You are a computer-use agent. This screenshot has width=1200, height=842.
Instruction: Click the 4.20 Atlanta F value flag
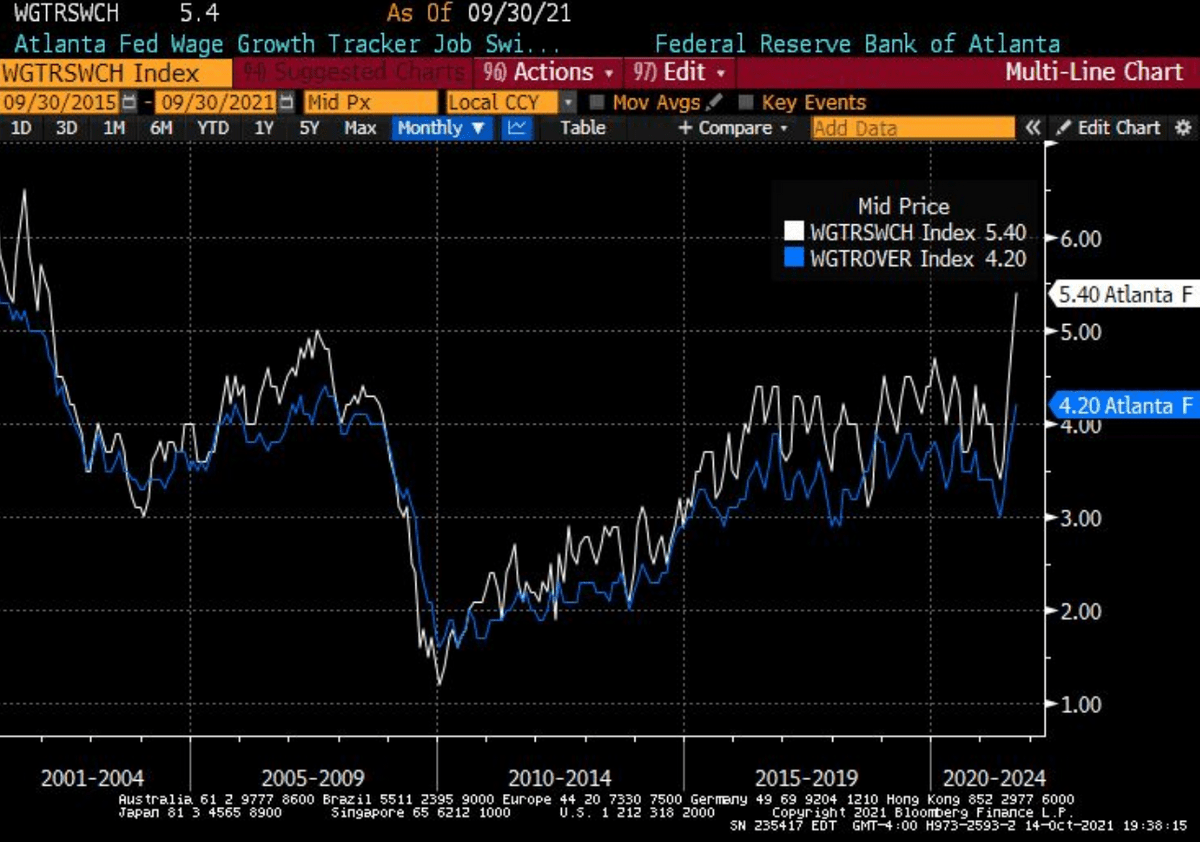click(1126, 406)
